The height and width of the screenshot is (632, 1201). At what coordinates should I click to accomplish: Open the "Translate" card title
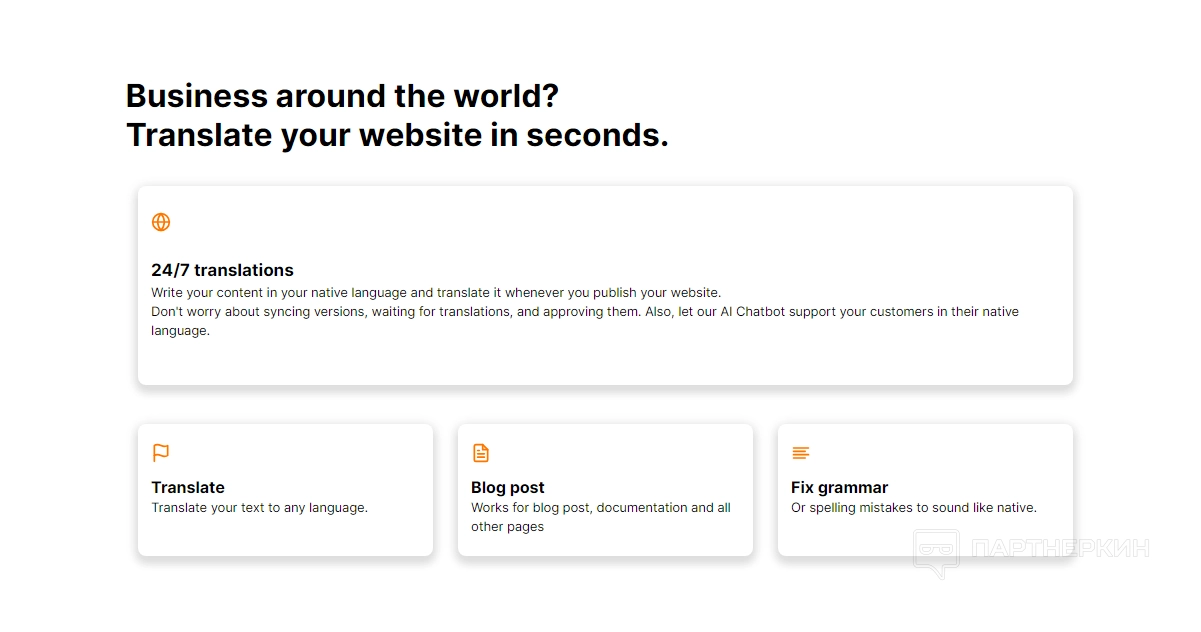(188, 488)
